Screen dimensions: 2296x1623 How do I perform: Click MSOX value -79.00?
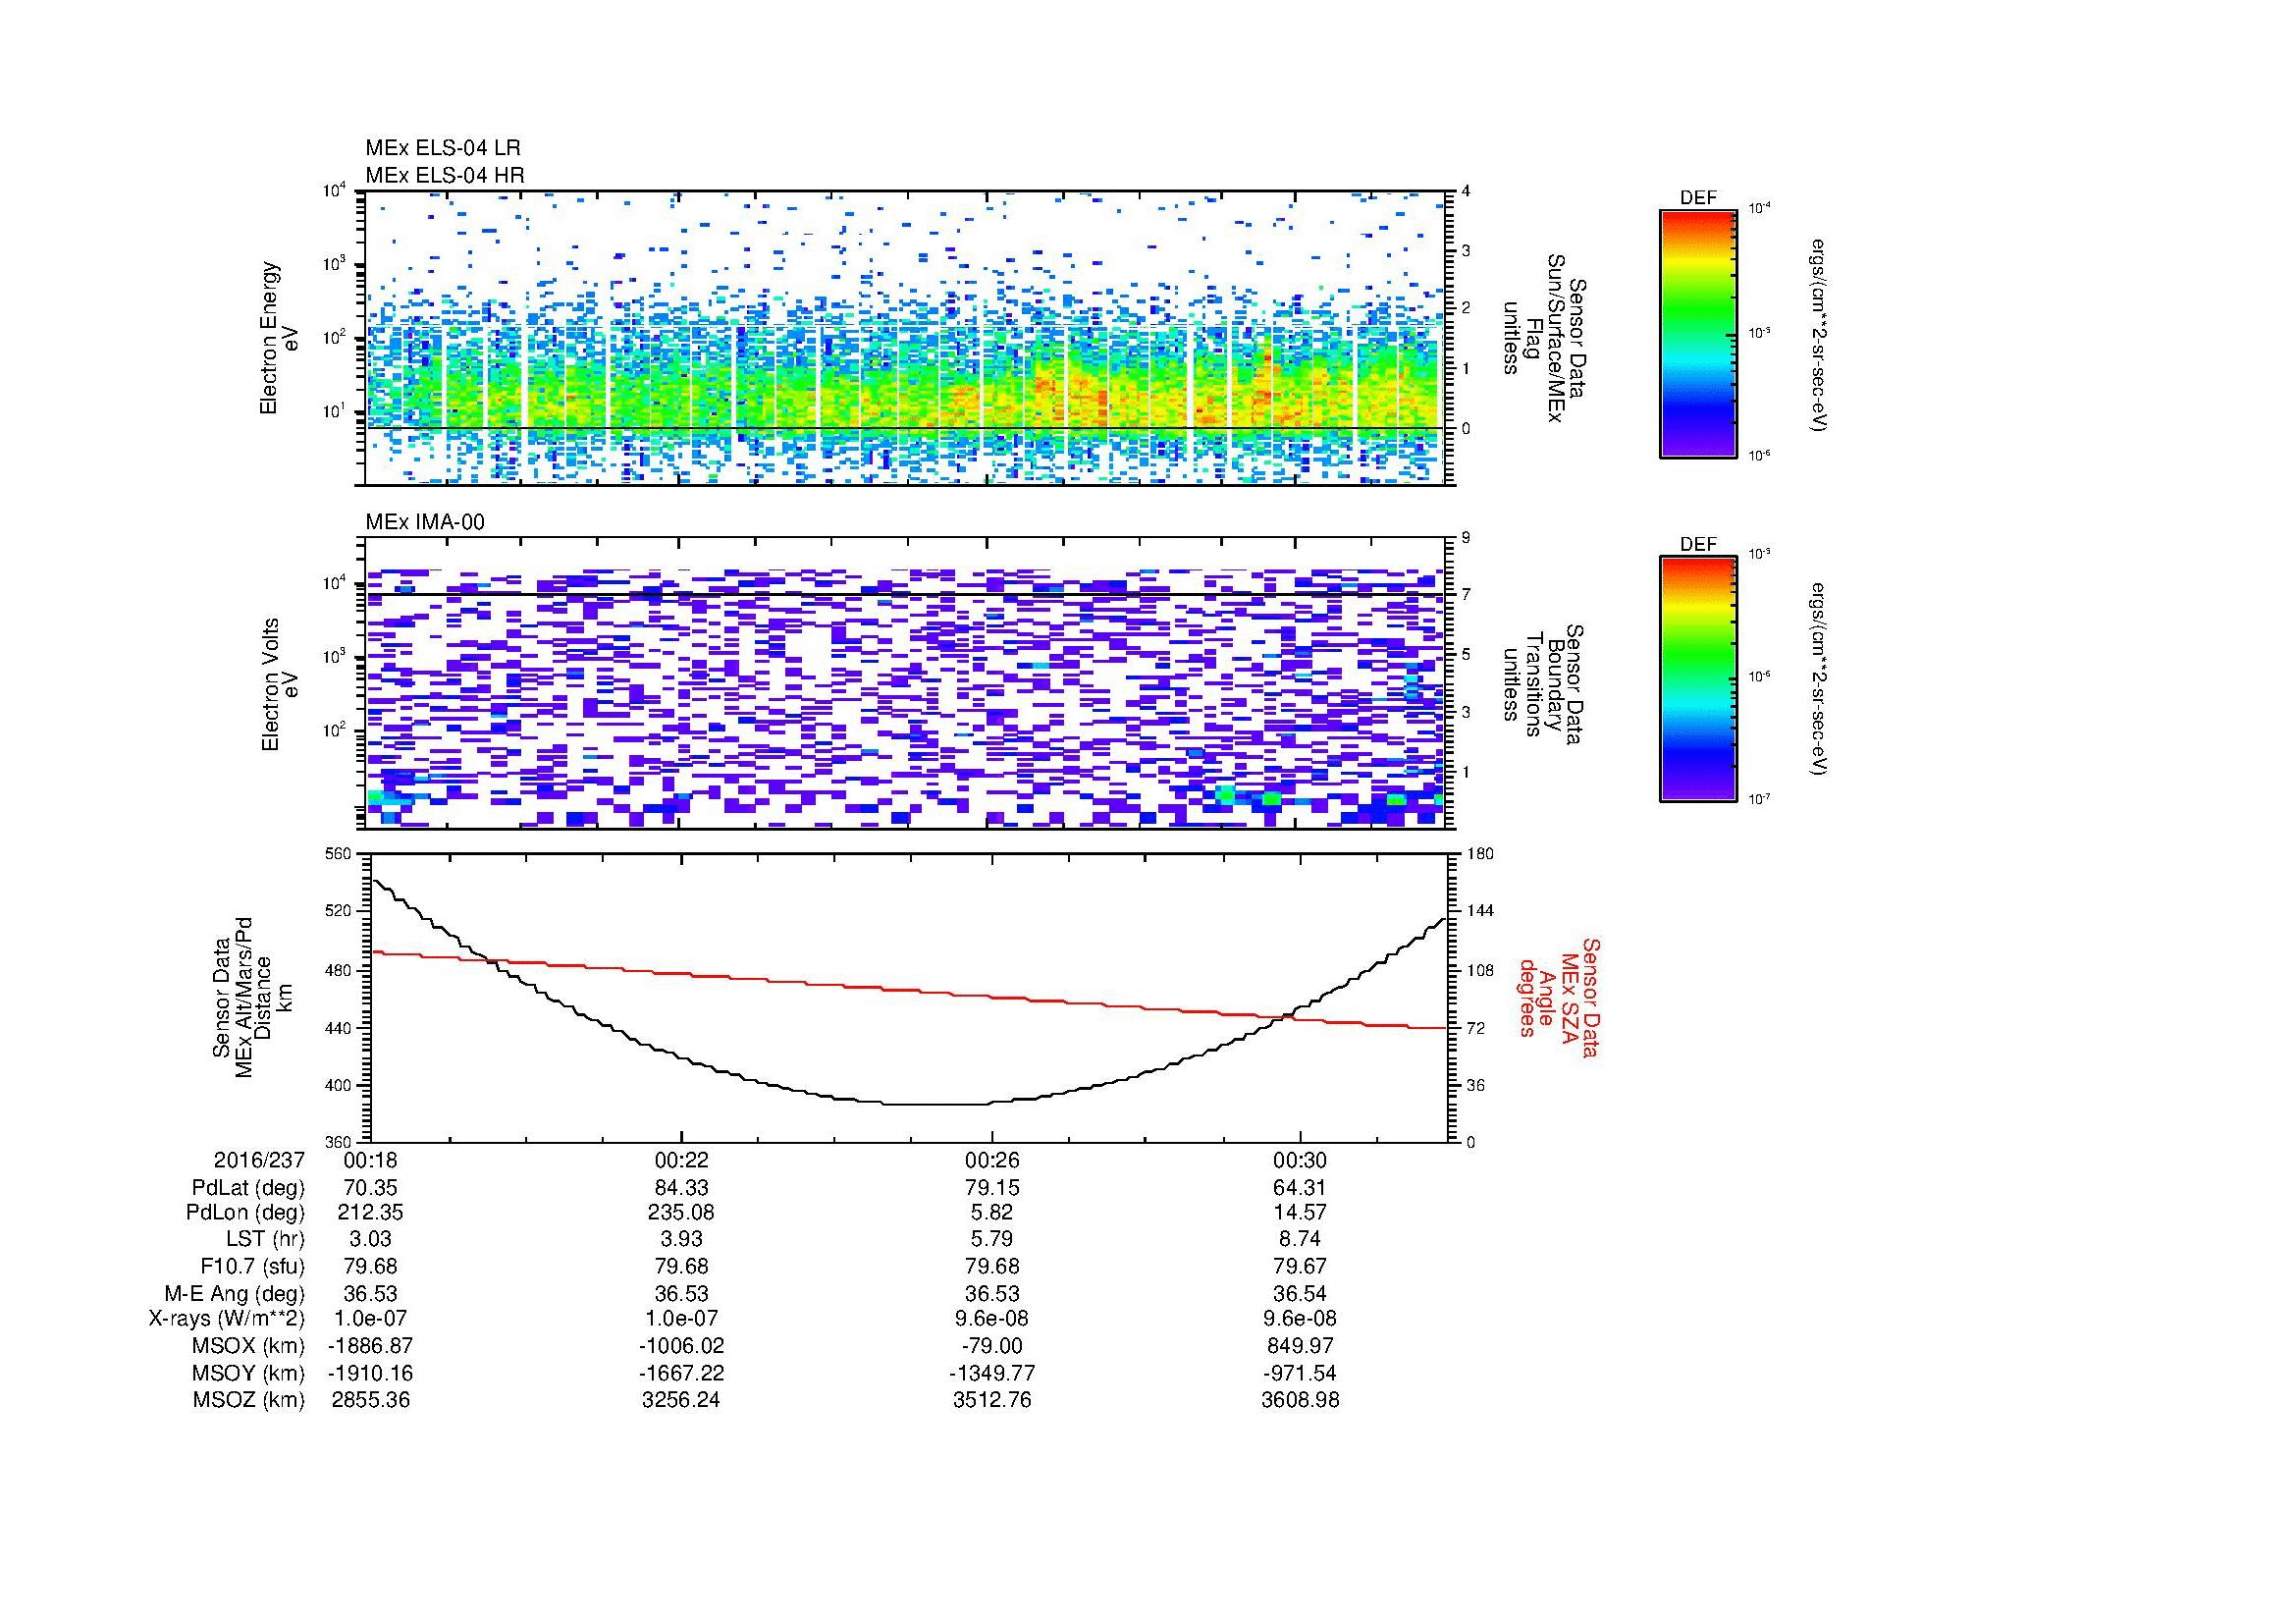[991, 1346]
